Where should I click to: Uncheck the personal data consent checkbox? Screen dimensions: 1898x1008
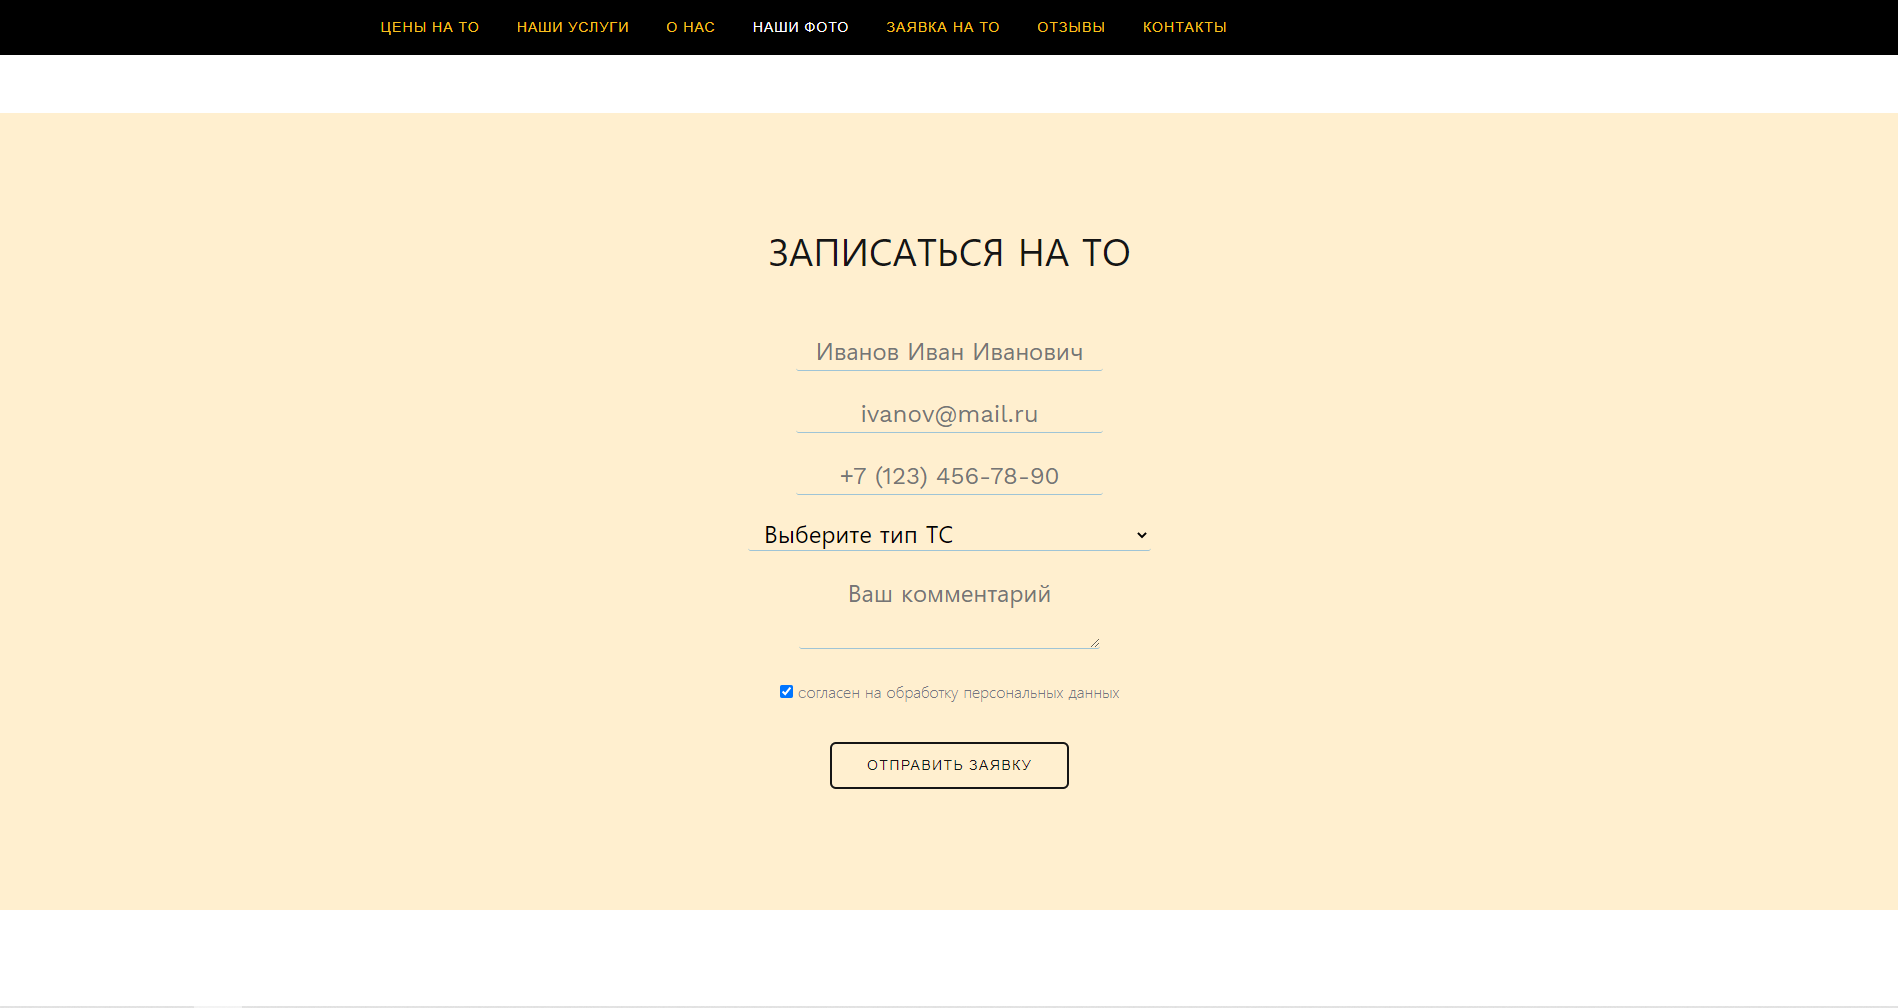(x=786, y=692)
